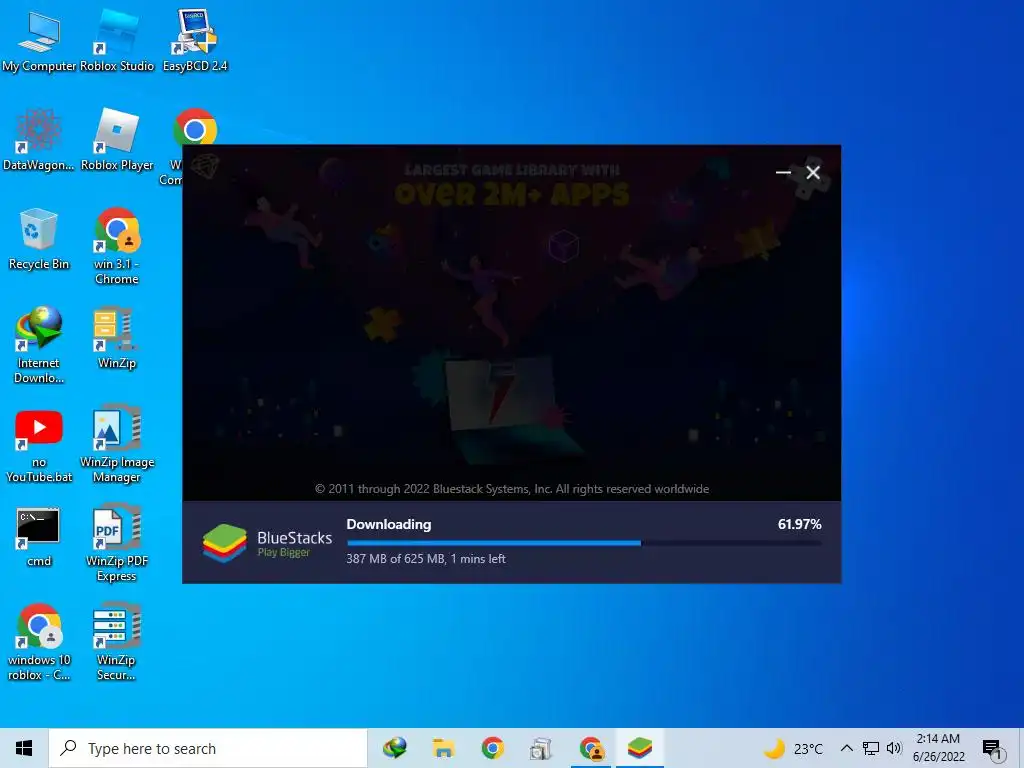
Task: Open DataWagon desktop shortcut
Action: [39, 140]
